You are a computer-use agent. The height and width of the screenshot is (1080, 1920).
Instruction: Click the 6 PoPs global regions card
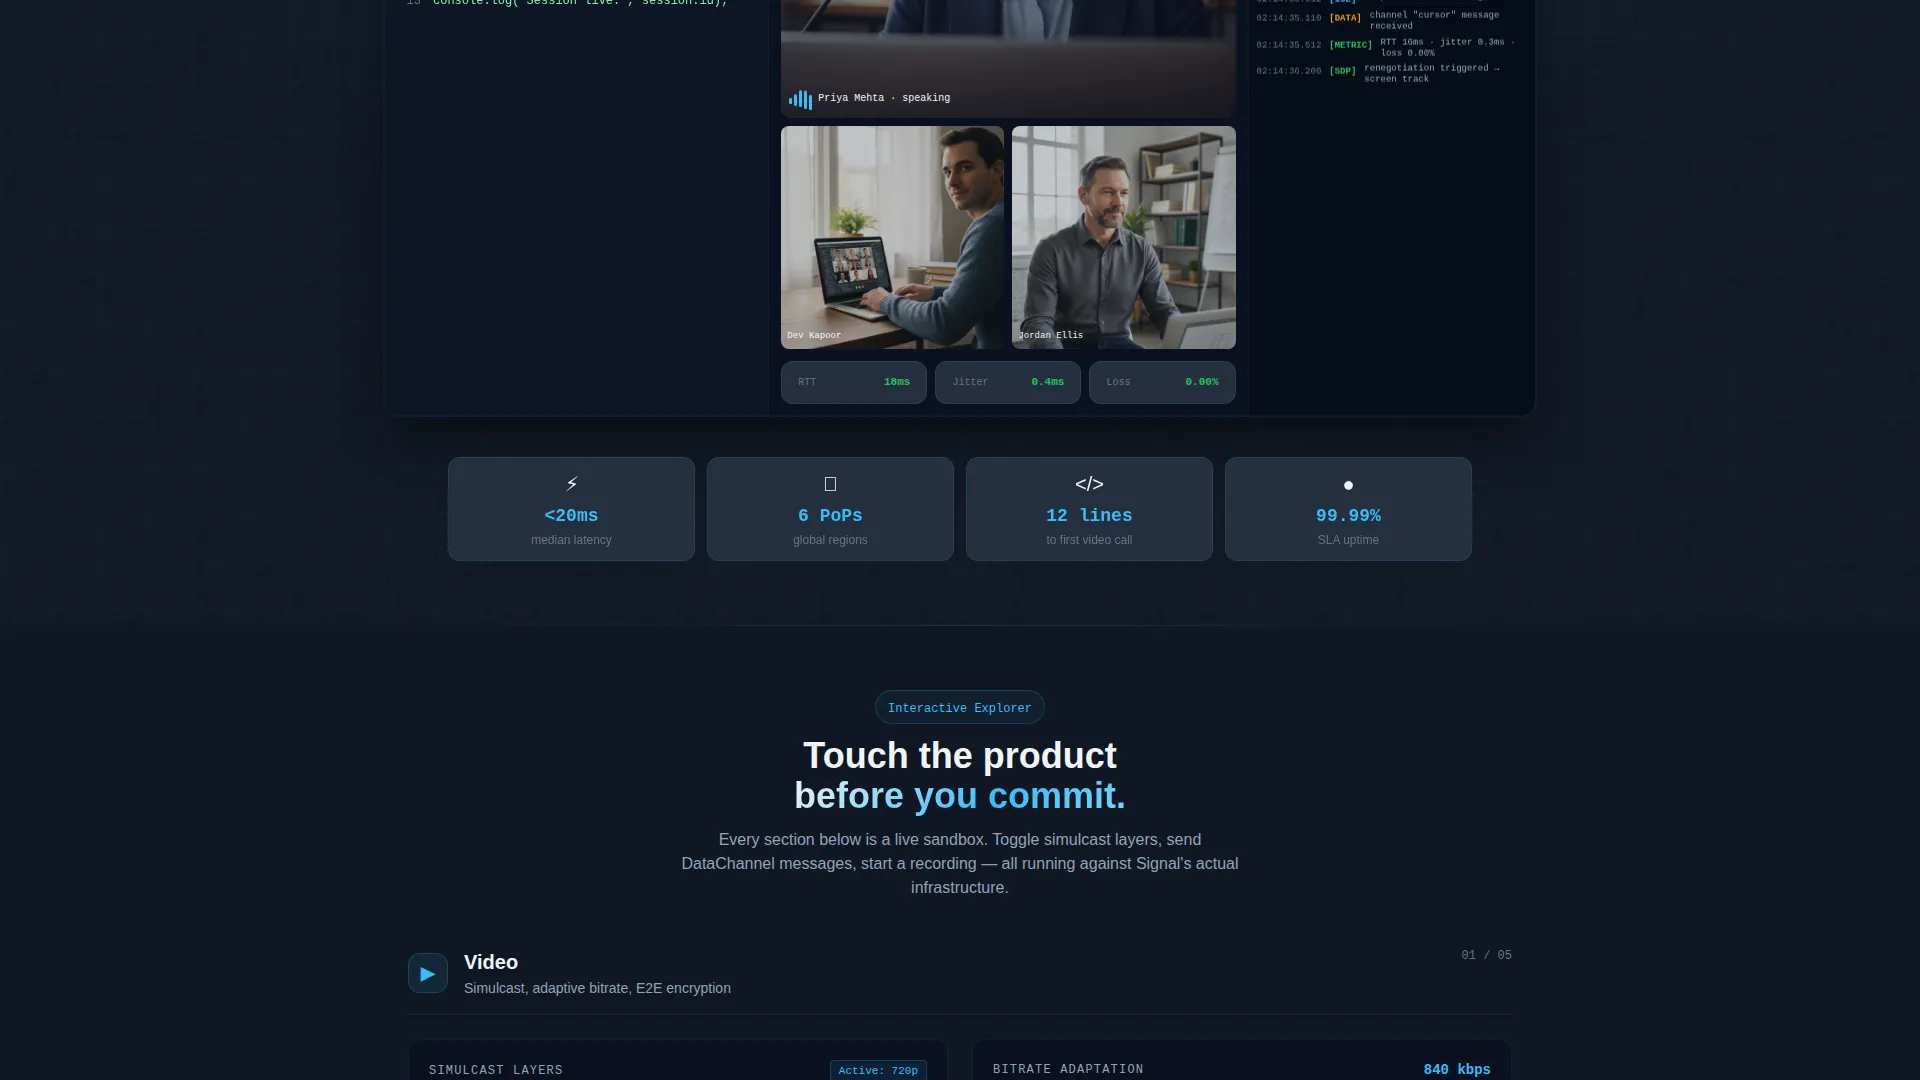pos(830,509)
